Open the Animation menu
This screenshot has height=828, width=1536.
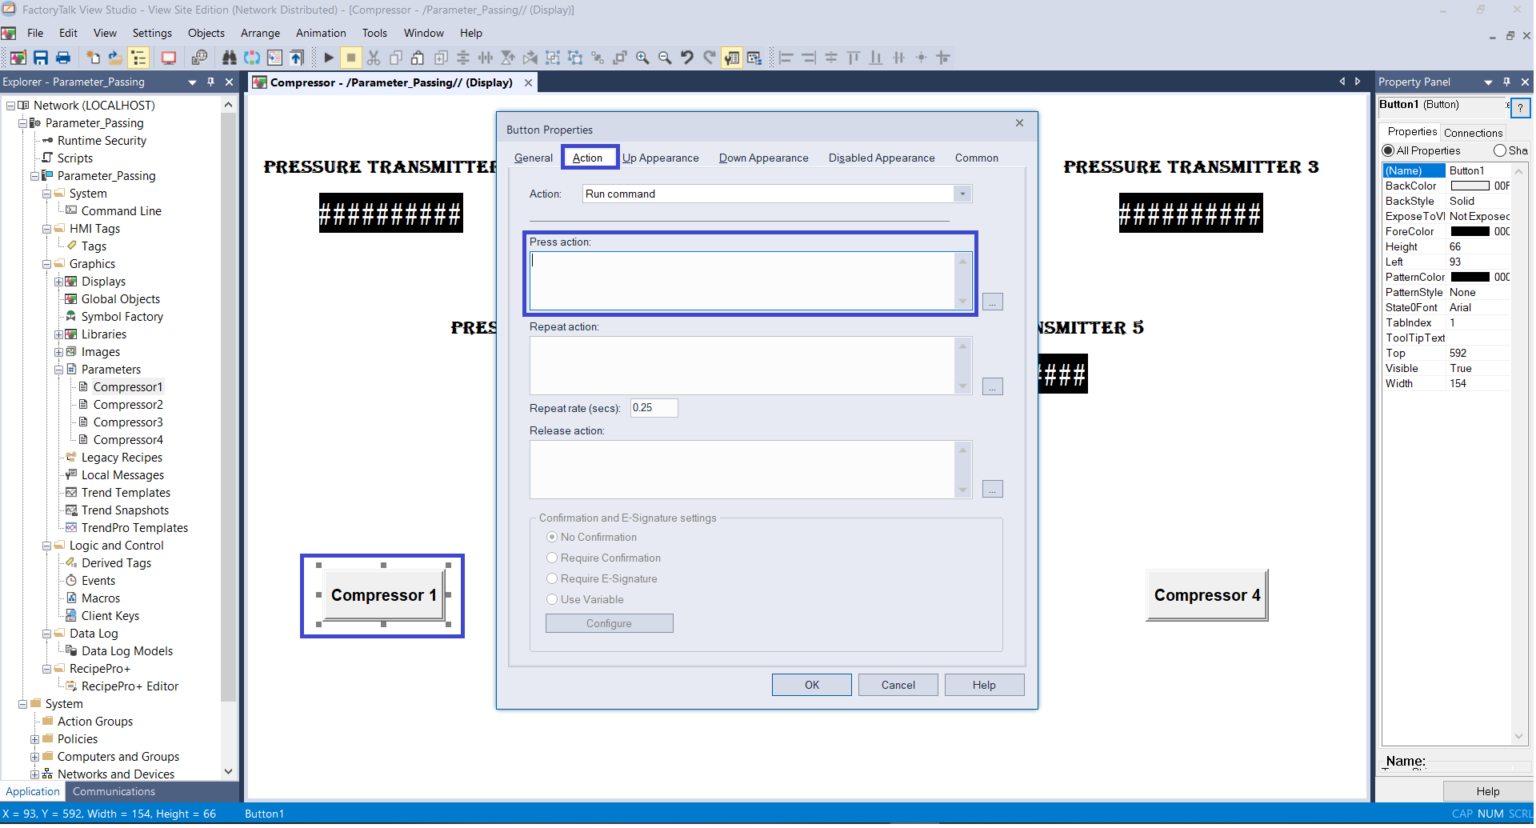pos(320,33)
